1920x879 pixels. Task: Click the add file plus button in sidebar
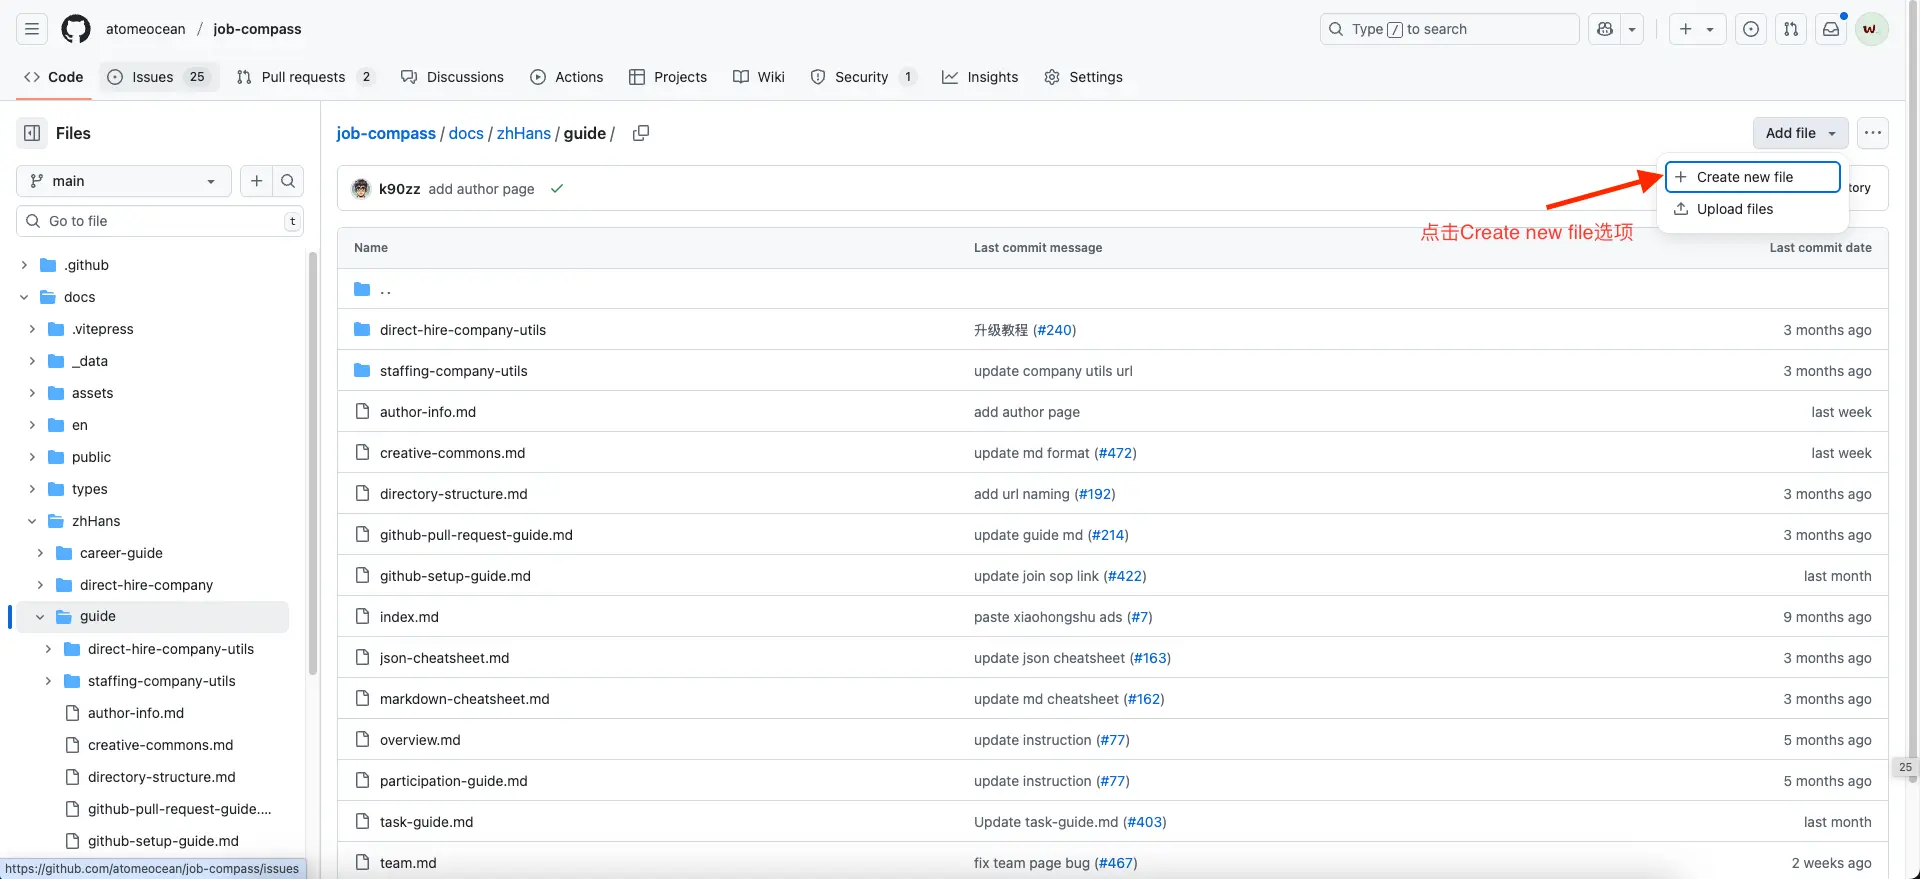click(257, 181)
